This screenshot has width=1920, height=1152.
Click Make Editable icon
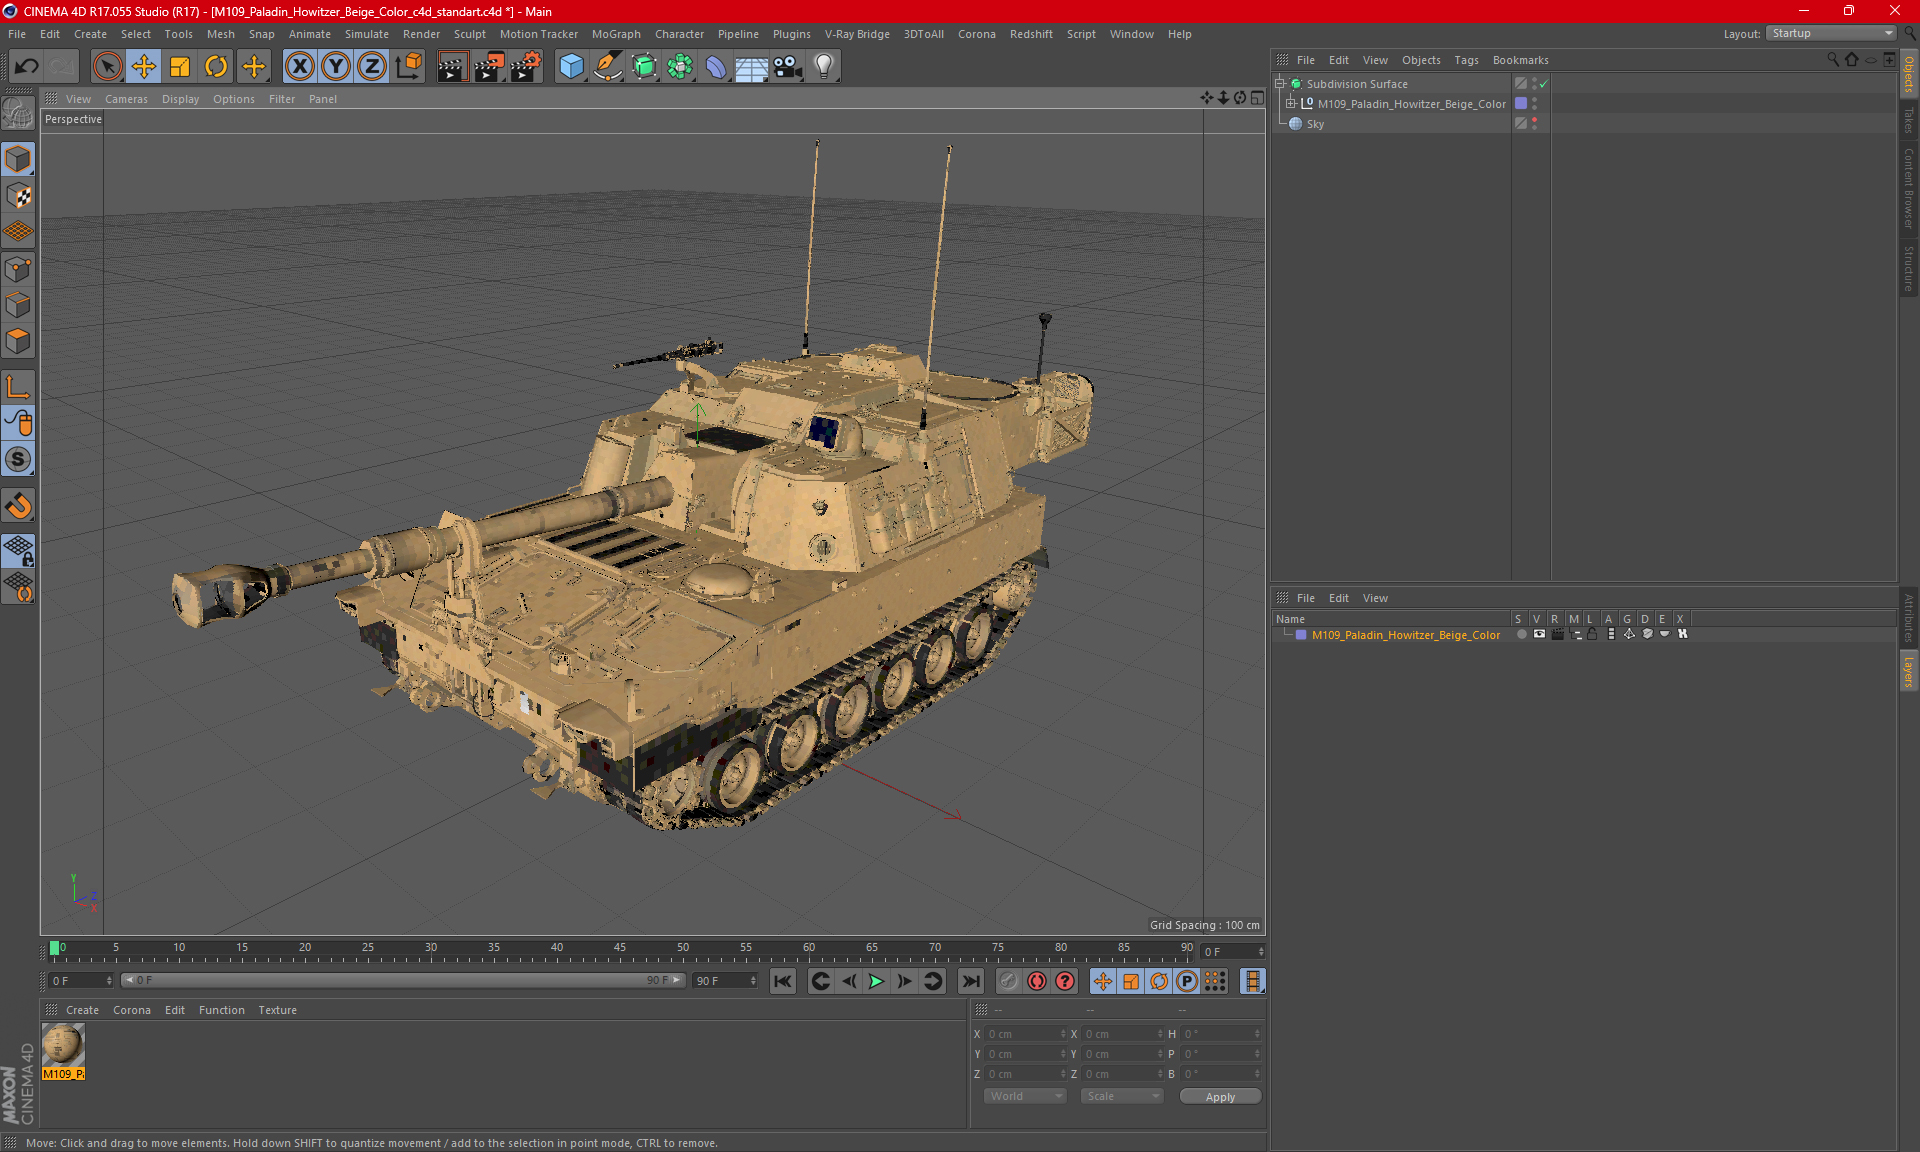[x=18, y=114]
